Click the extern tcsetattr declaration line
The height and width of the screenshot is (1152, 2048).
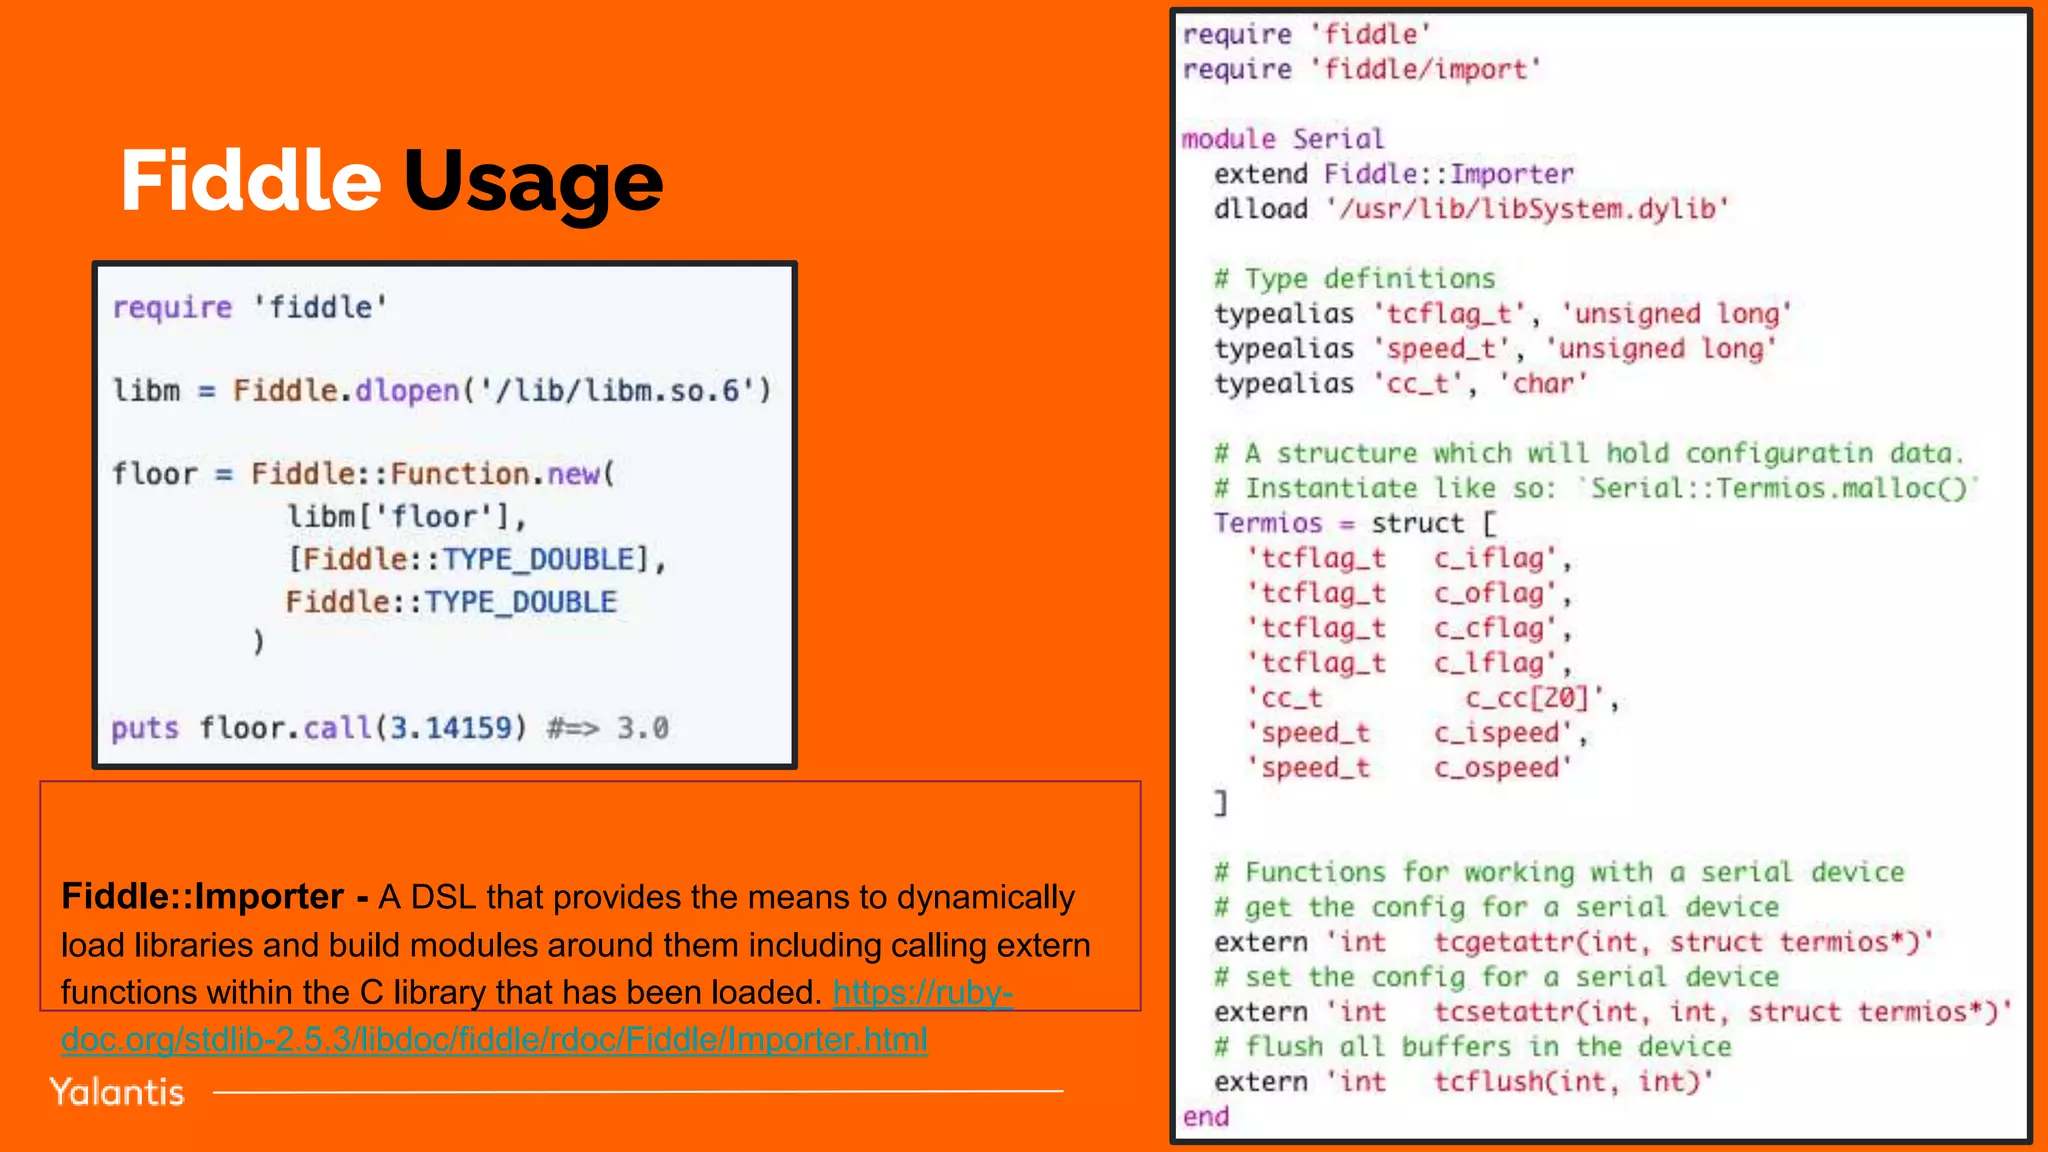click(1613, 1012)
